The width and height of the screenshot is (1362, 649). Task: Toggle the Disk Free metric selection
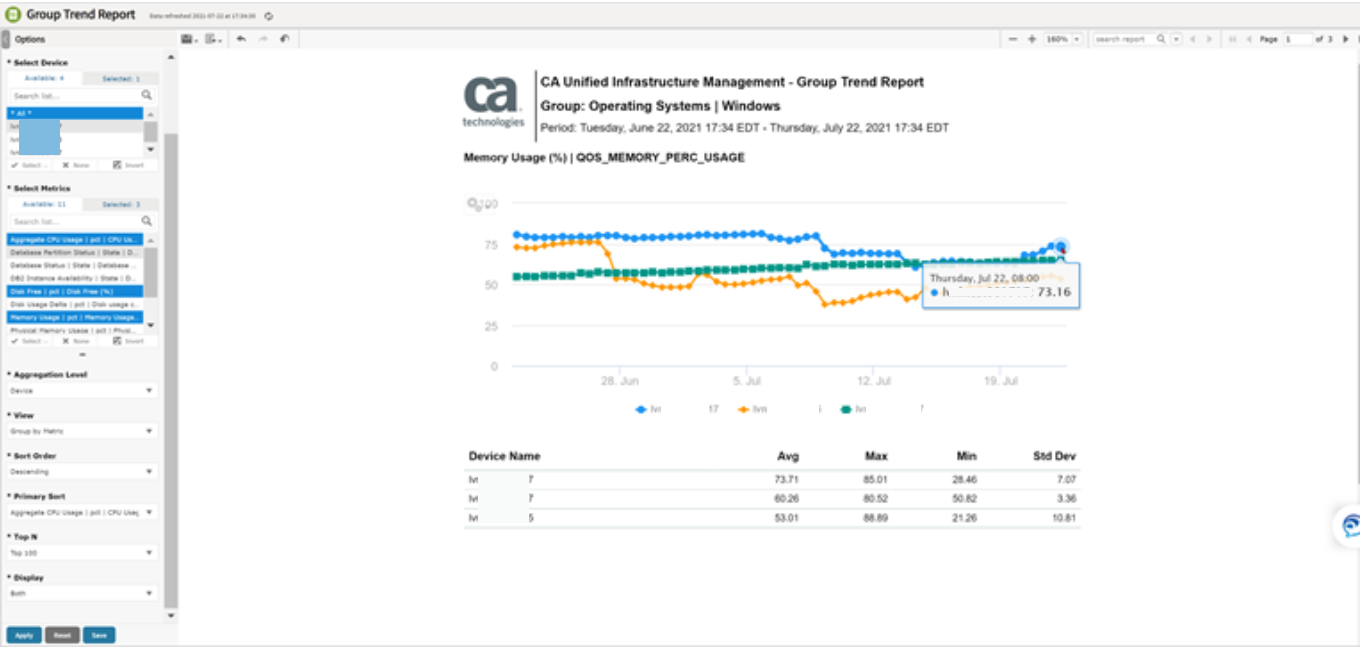point(76,291)
